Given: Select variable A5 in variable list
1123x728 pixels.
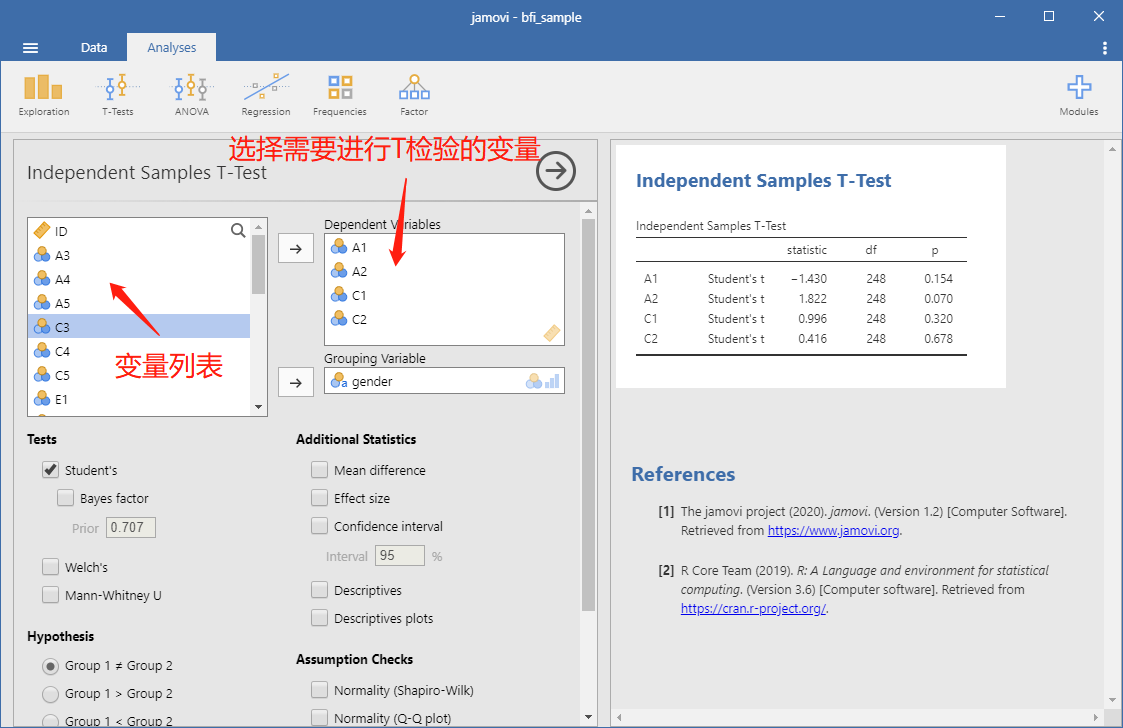Looking at the screenshot, I should click(140, 303).
